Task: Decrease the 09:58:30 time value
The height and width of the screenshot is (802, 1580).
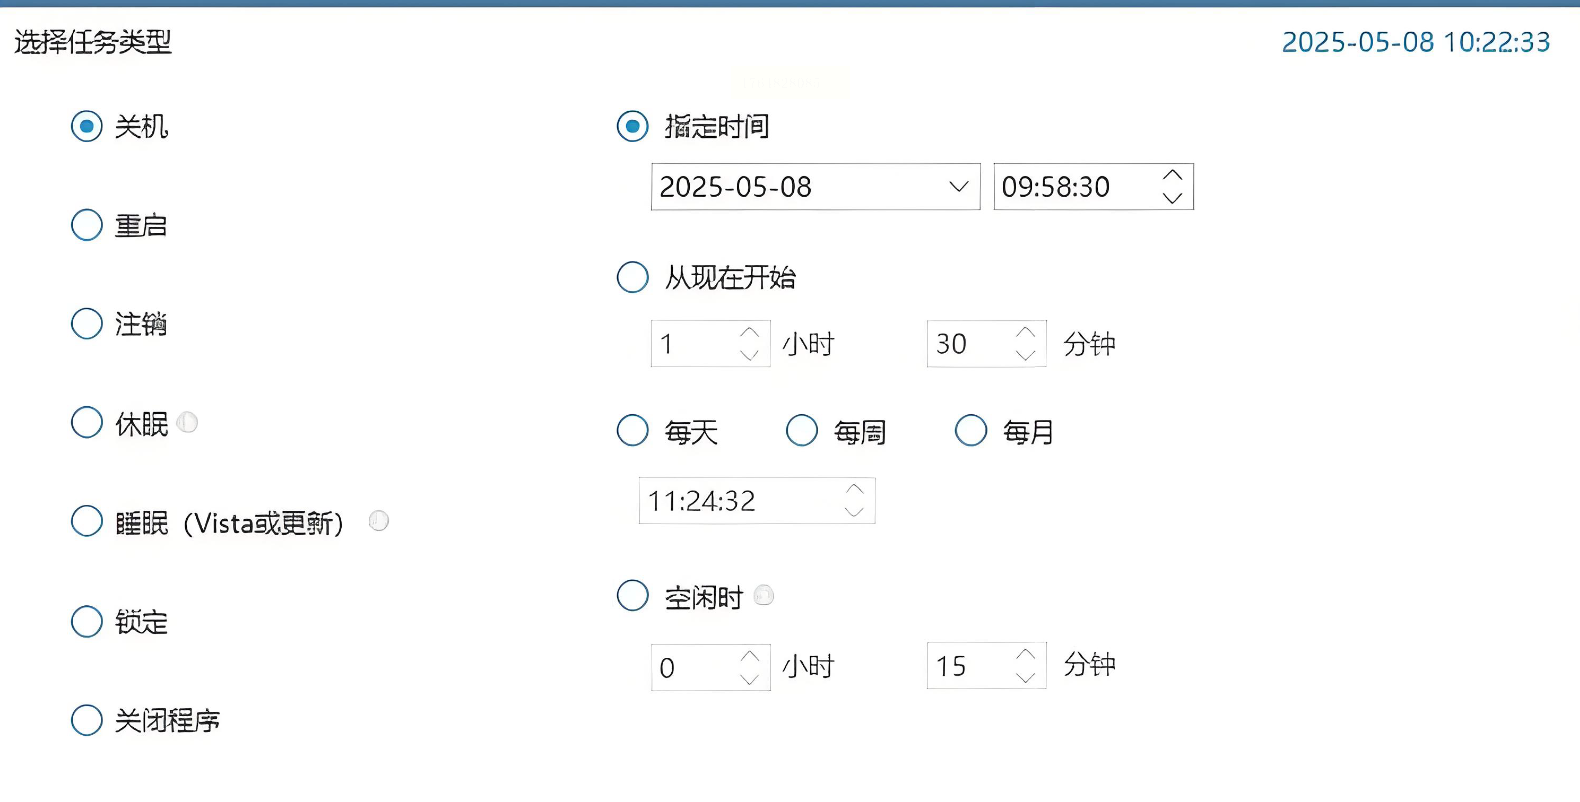Action: 1173,198
